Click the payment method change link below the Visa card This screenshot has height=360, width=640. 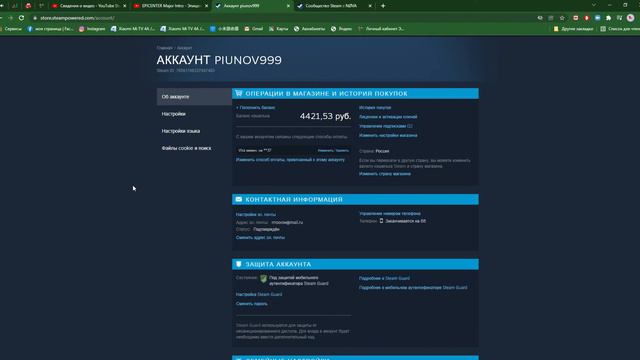click(290, 160)
